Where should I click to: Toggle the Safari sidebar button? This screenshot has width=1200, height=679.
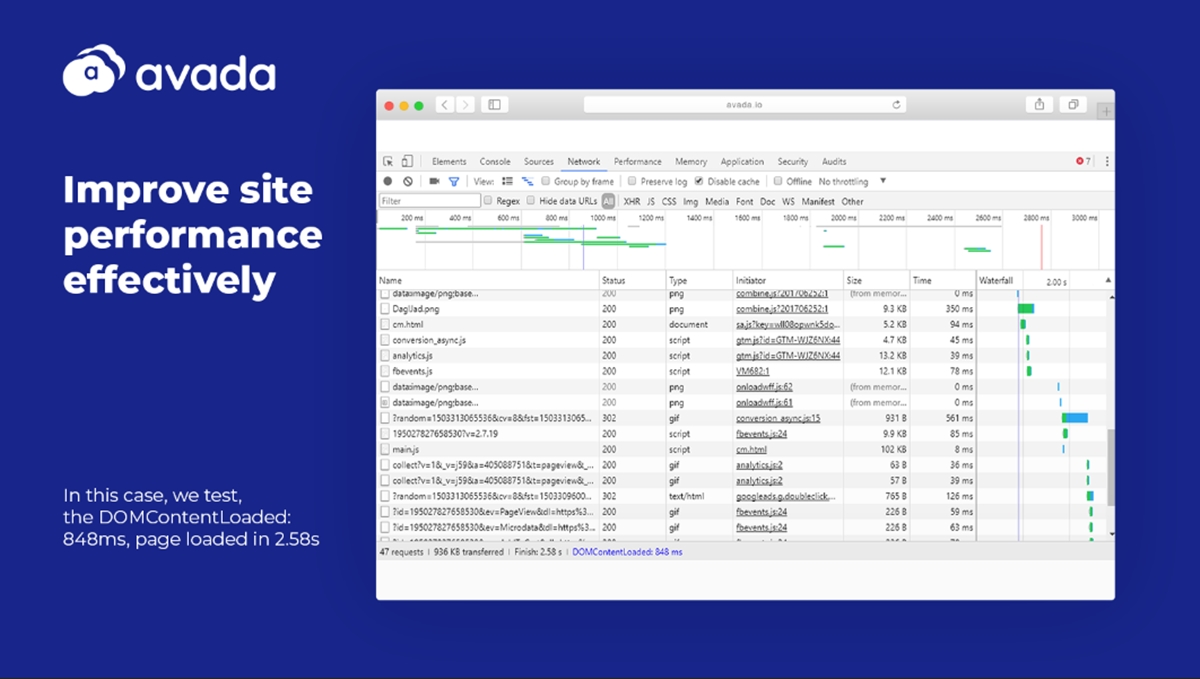494,105
